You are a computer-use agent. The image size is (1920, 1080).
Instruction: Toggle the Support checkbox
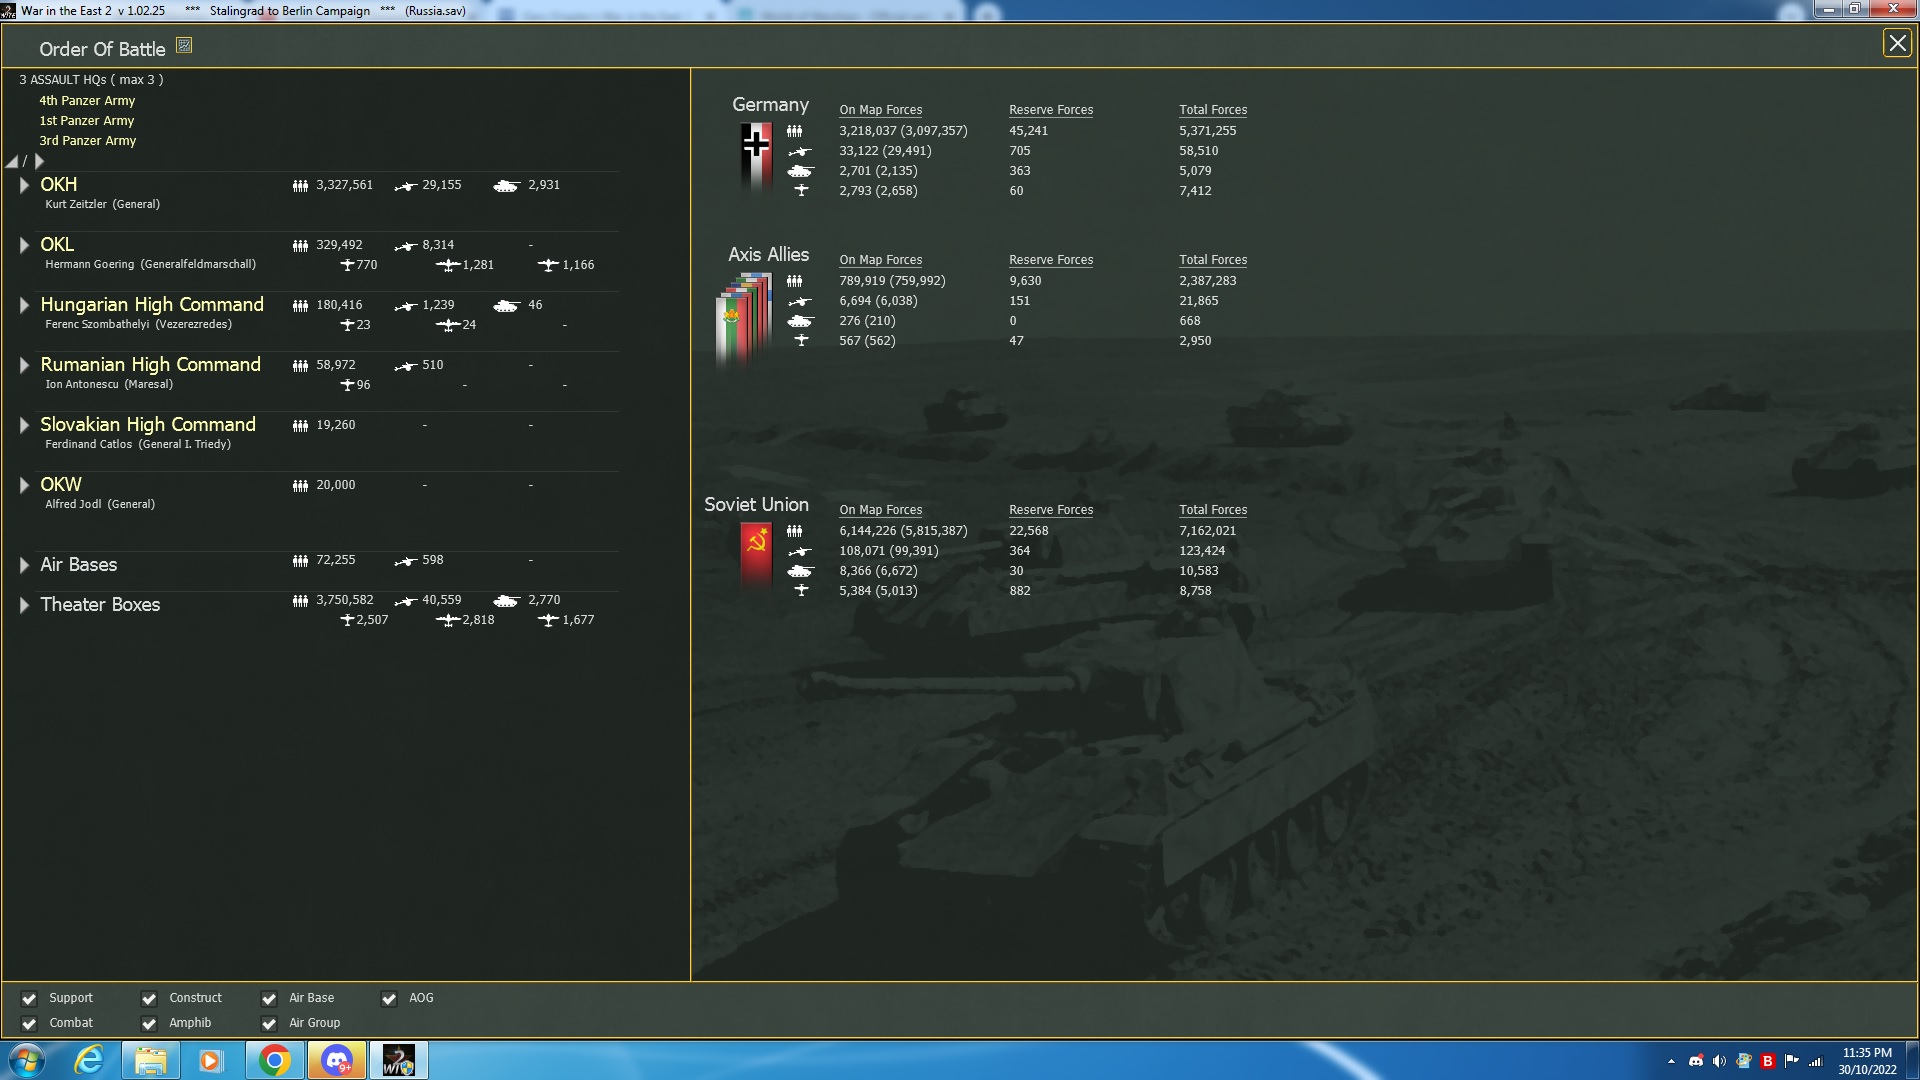[29, 999]
